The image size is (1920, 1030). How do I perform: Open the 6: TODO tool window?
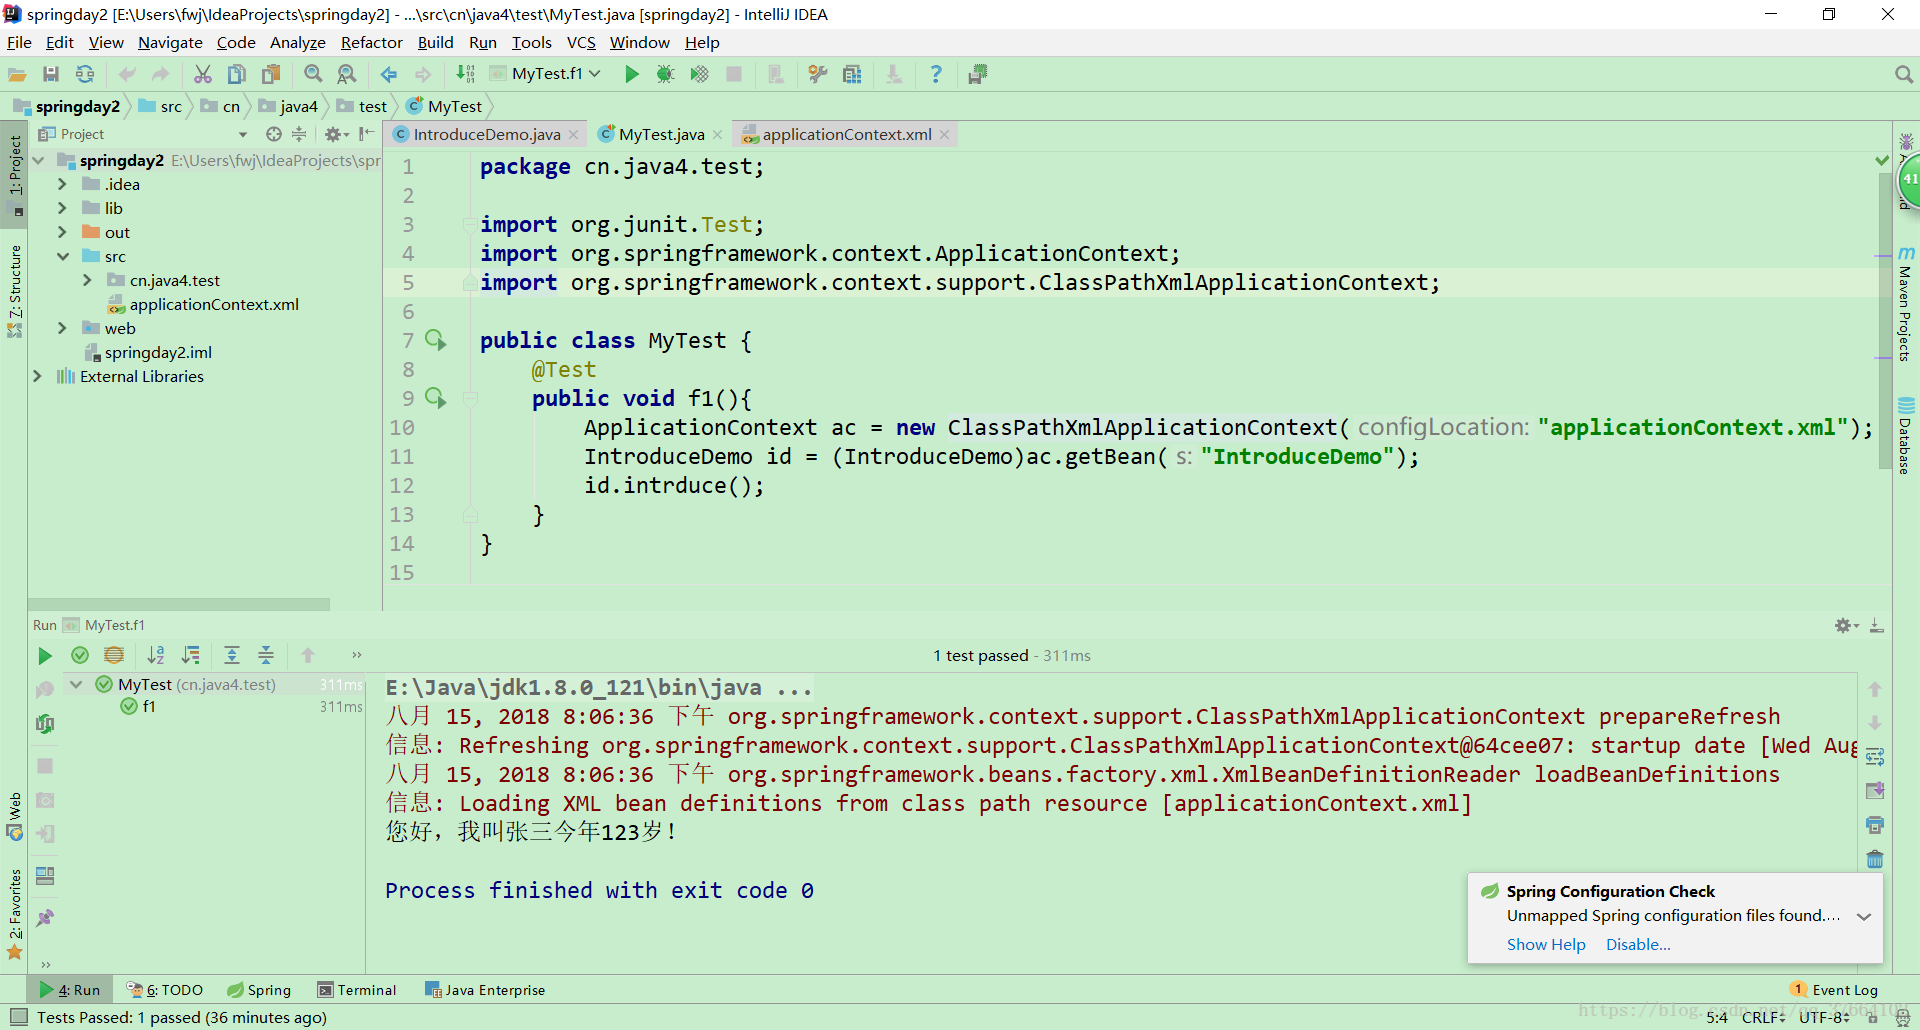click(165, 990)
